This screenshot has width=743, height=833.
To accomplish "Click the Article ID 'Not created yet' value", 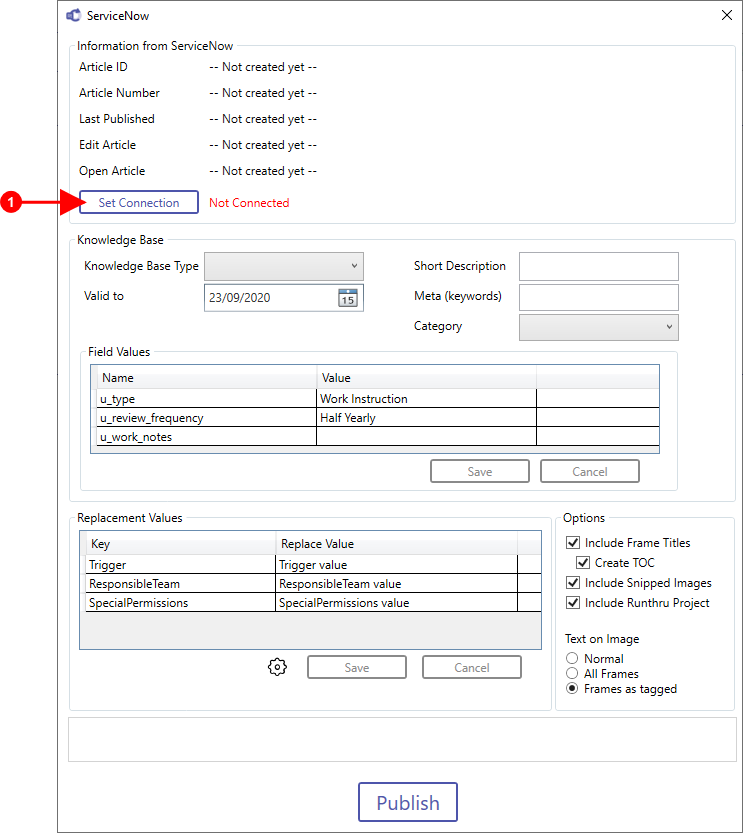I will point(263,67).
